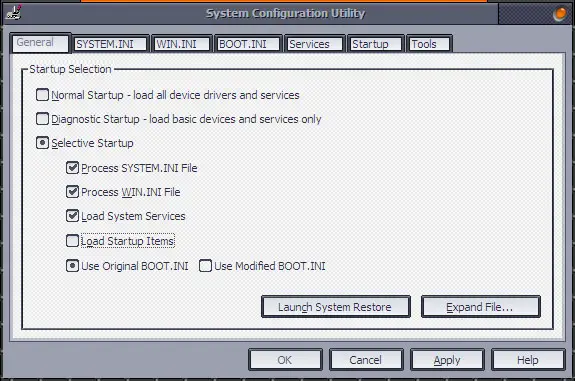Select Normal Startup option
Screen dimensions: 575x381
43,95
